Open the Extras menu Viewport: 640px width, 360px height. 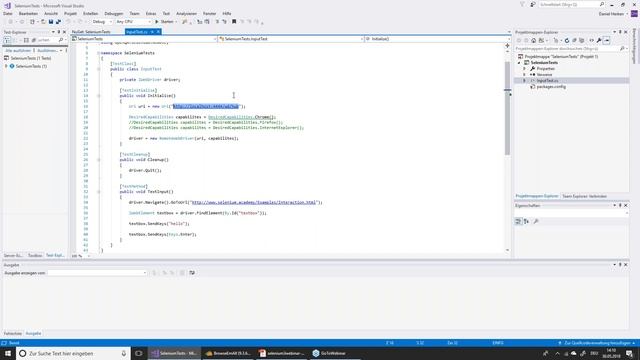tap(151, 13)
